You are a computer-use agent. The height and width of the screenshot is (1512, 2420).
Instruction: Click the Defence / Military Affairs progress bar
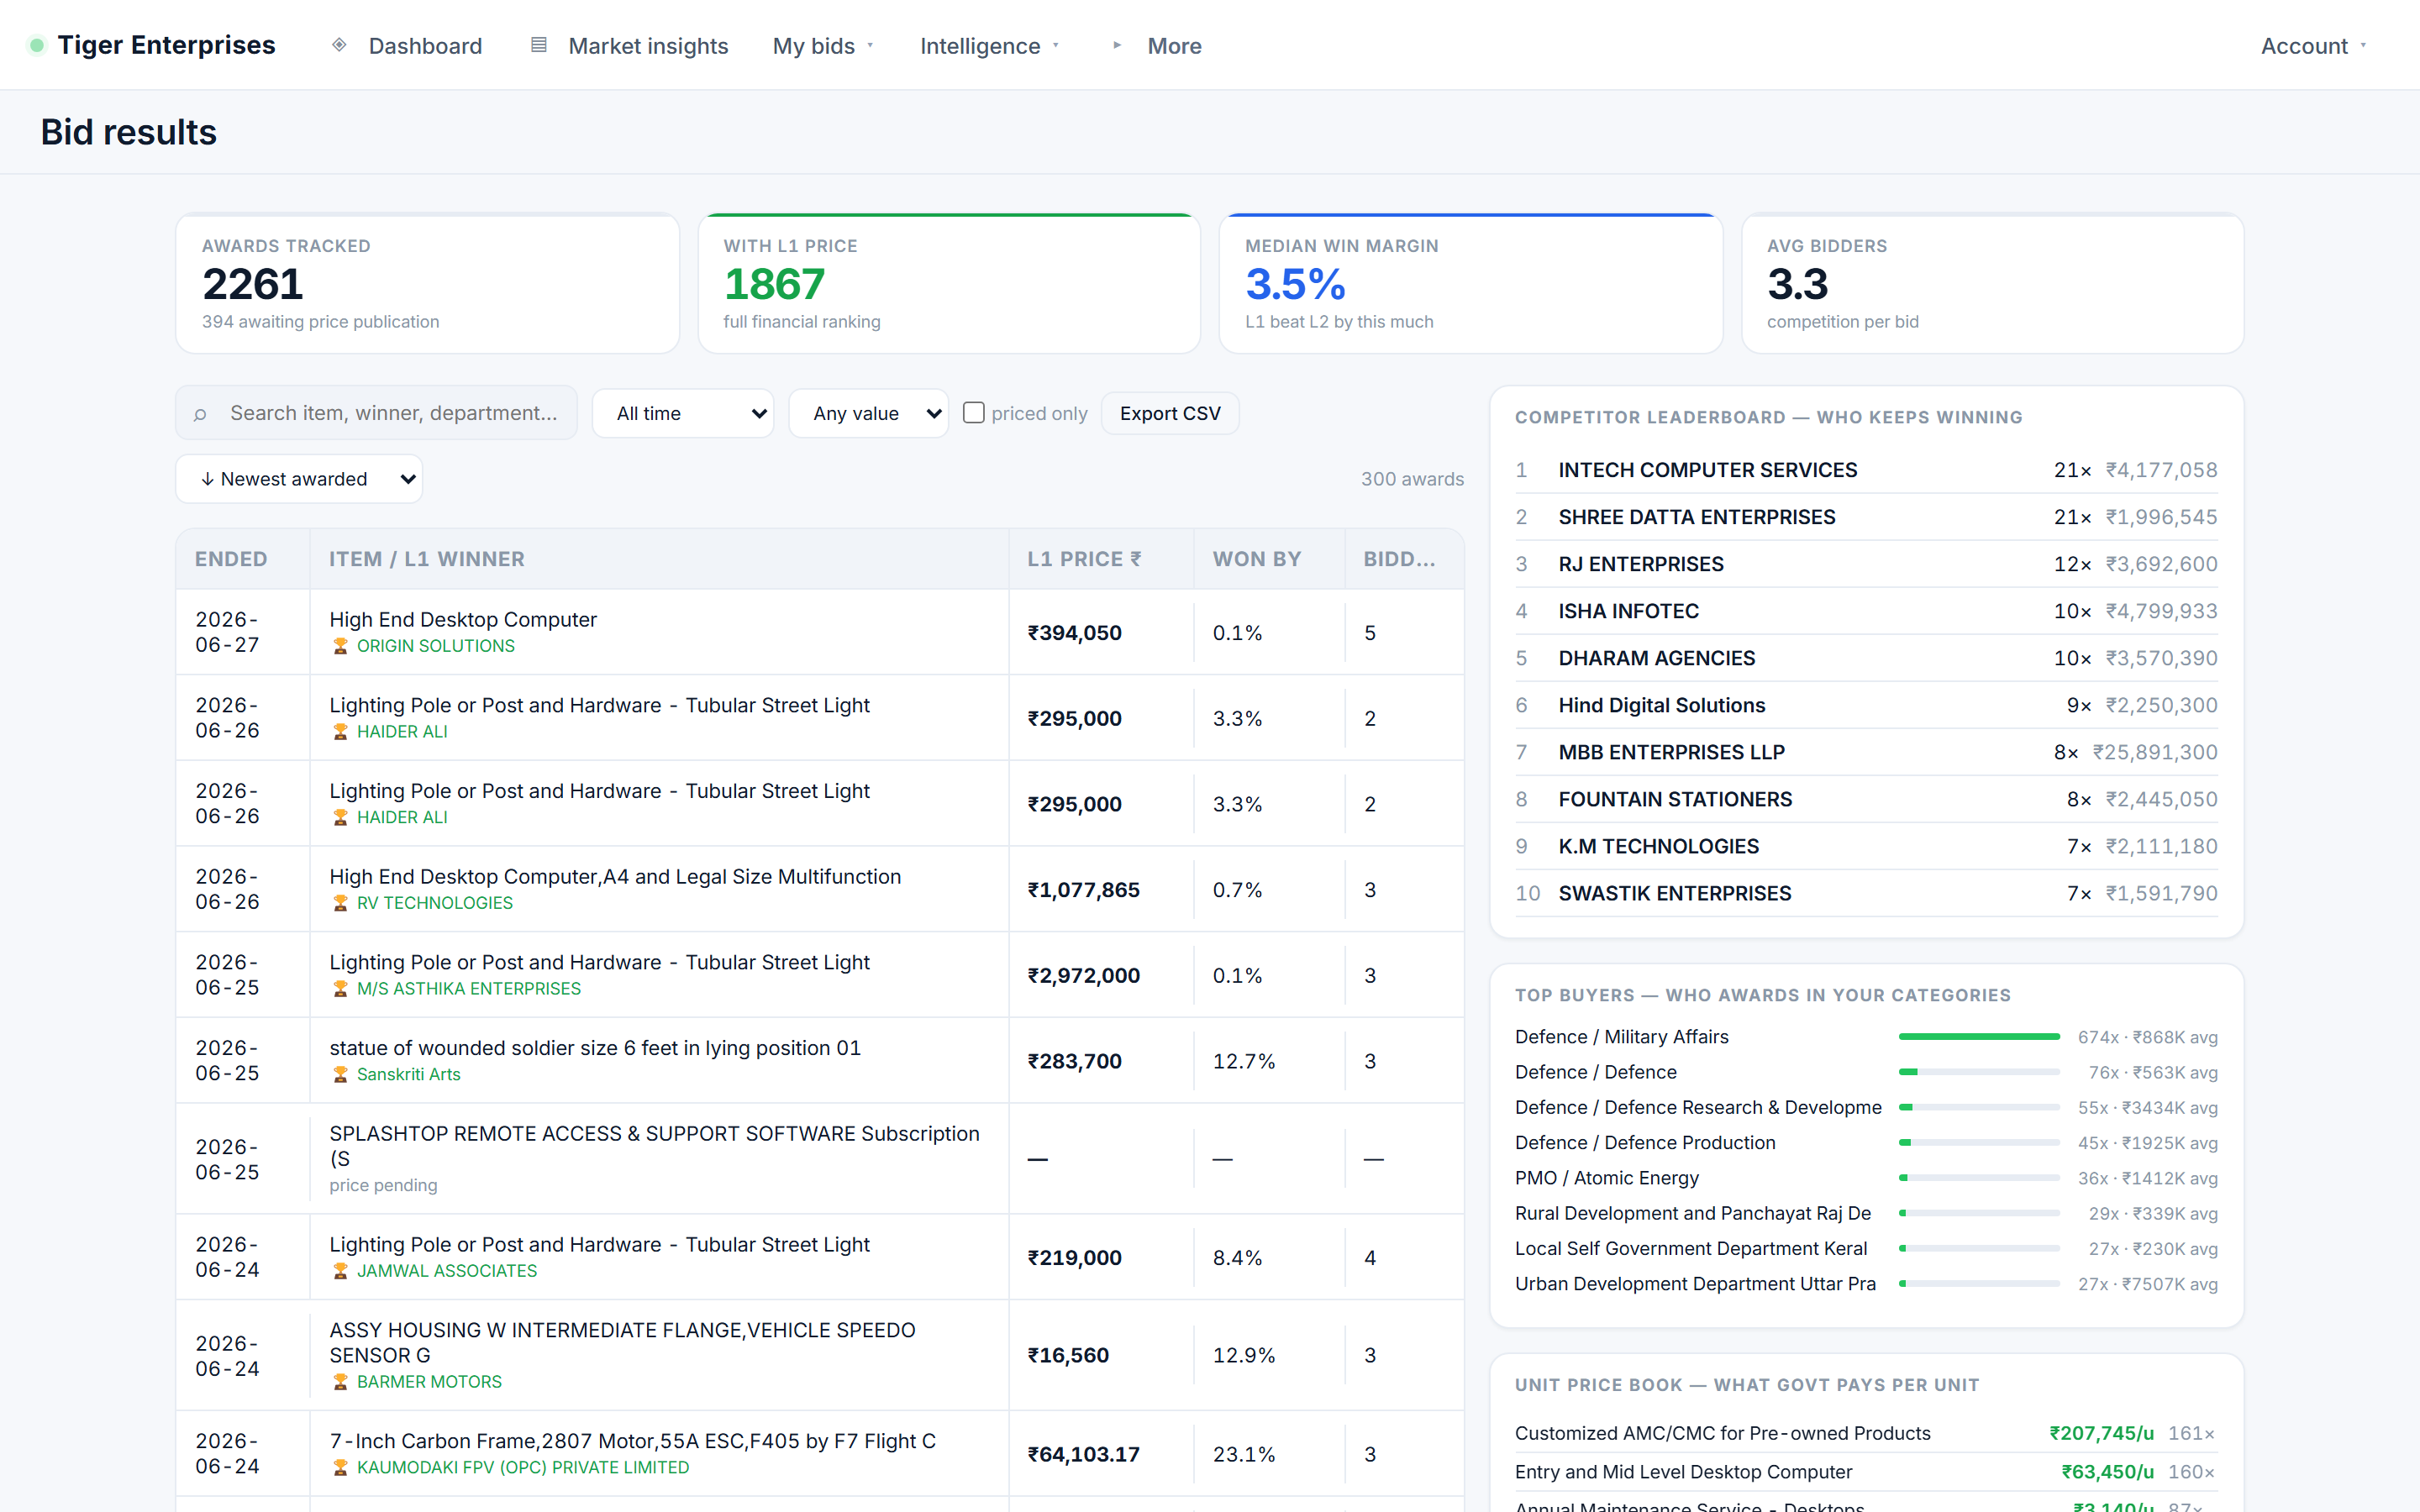(x=1979, y=1037)
